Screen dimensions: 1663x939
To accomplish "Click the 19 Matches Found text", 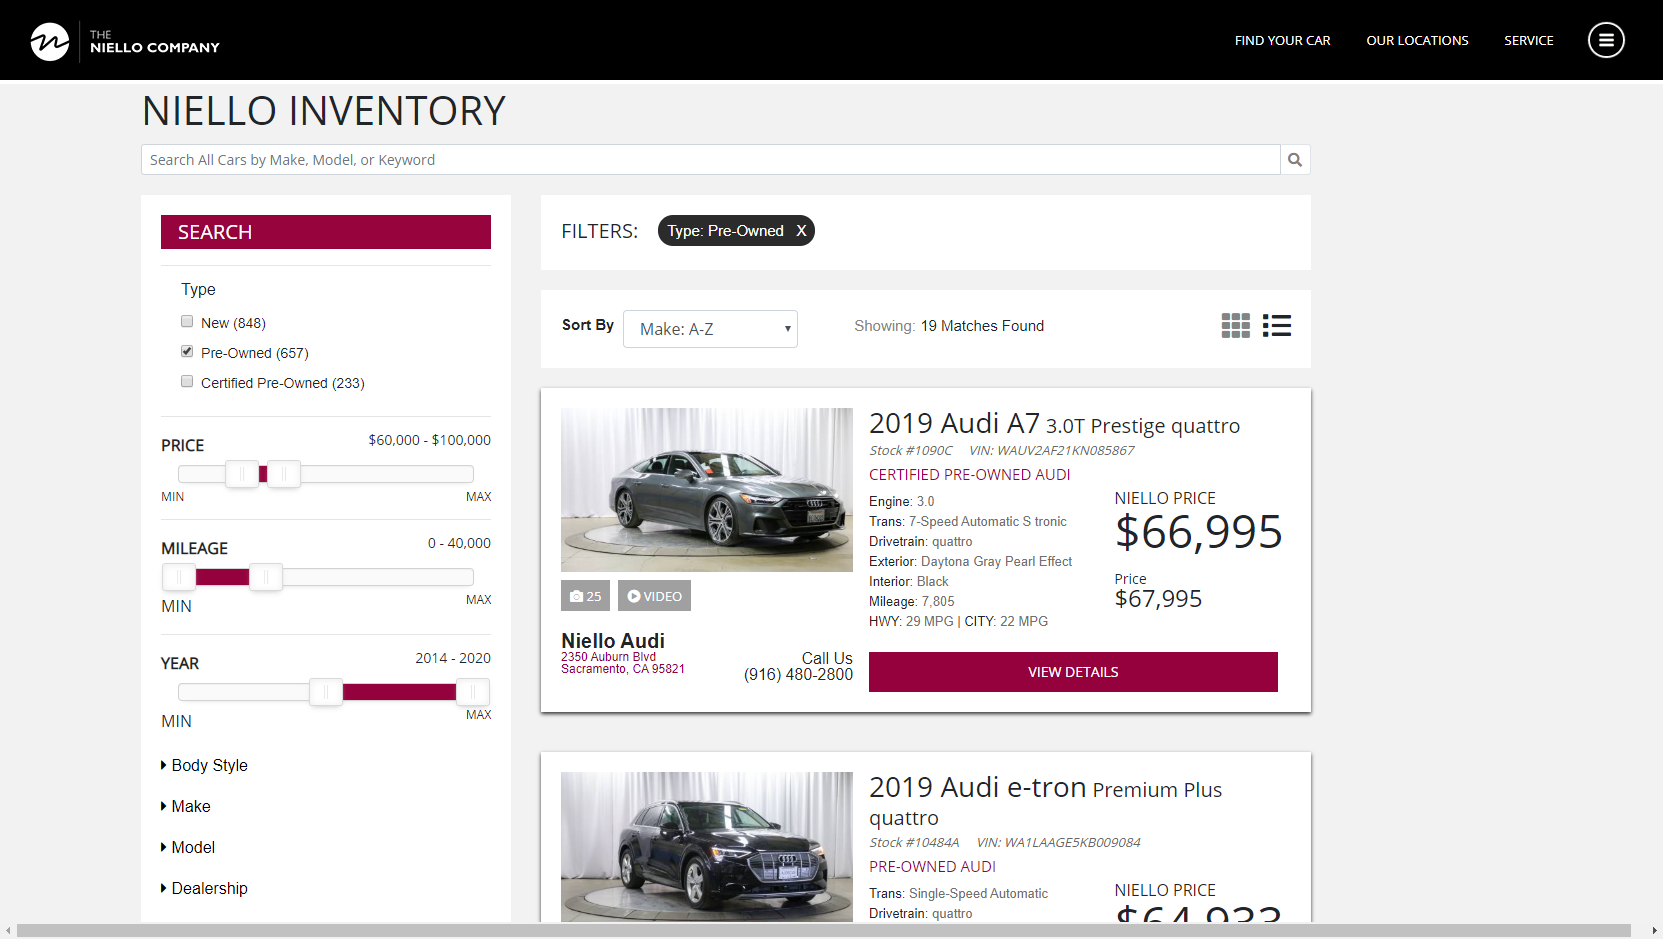I will [x=982, y=326].
